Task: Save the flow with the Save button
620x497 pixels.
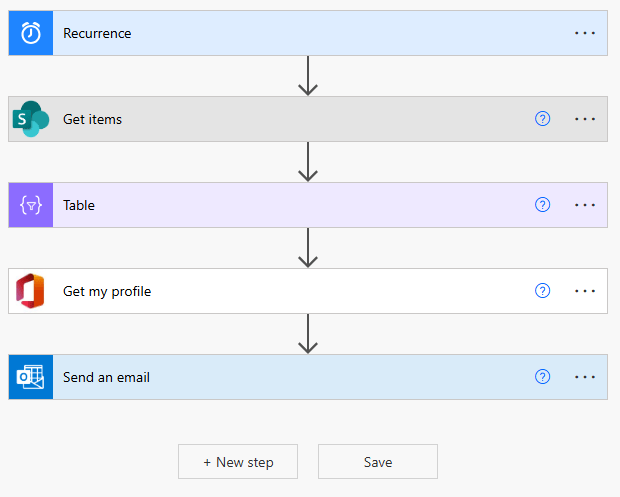Action: coord(378,462)
